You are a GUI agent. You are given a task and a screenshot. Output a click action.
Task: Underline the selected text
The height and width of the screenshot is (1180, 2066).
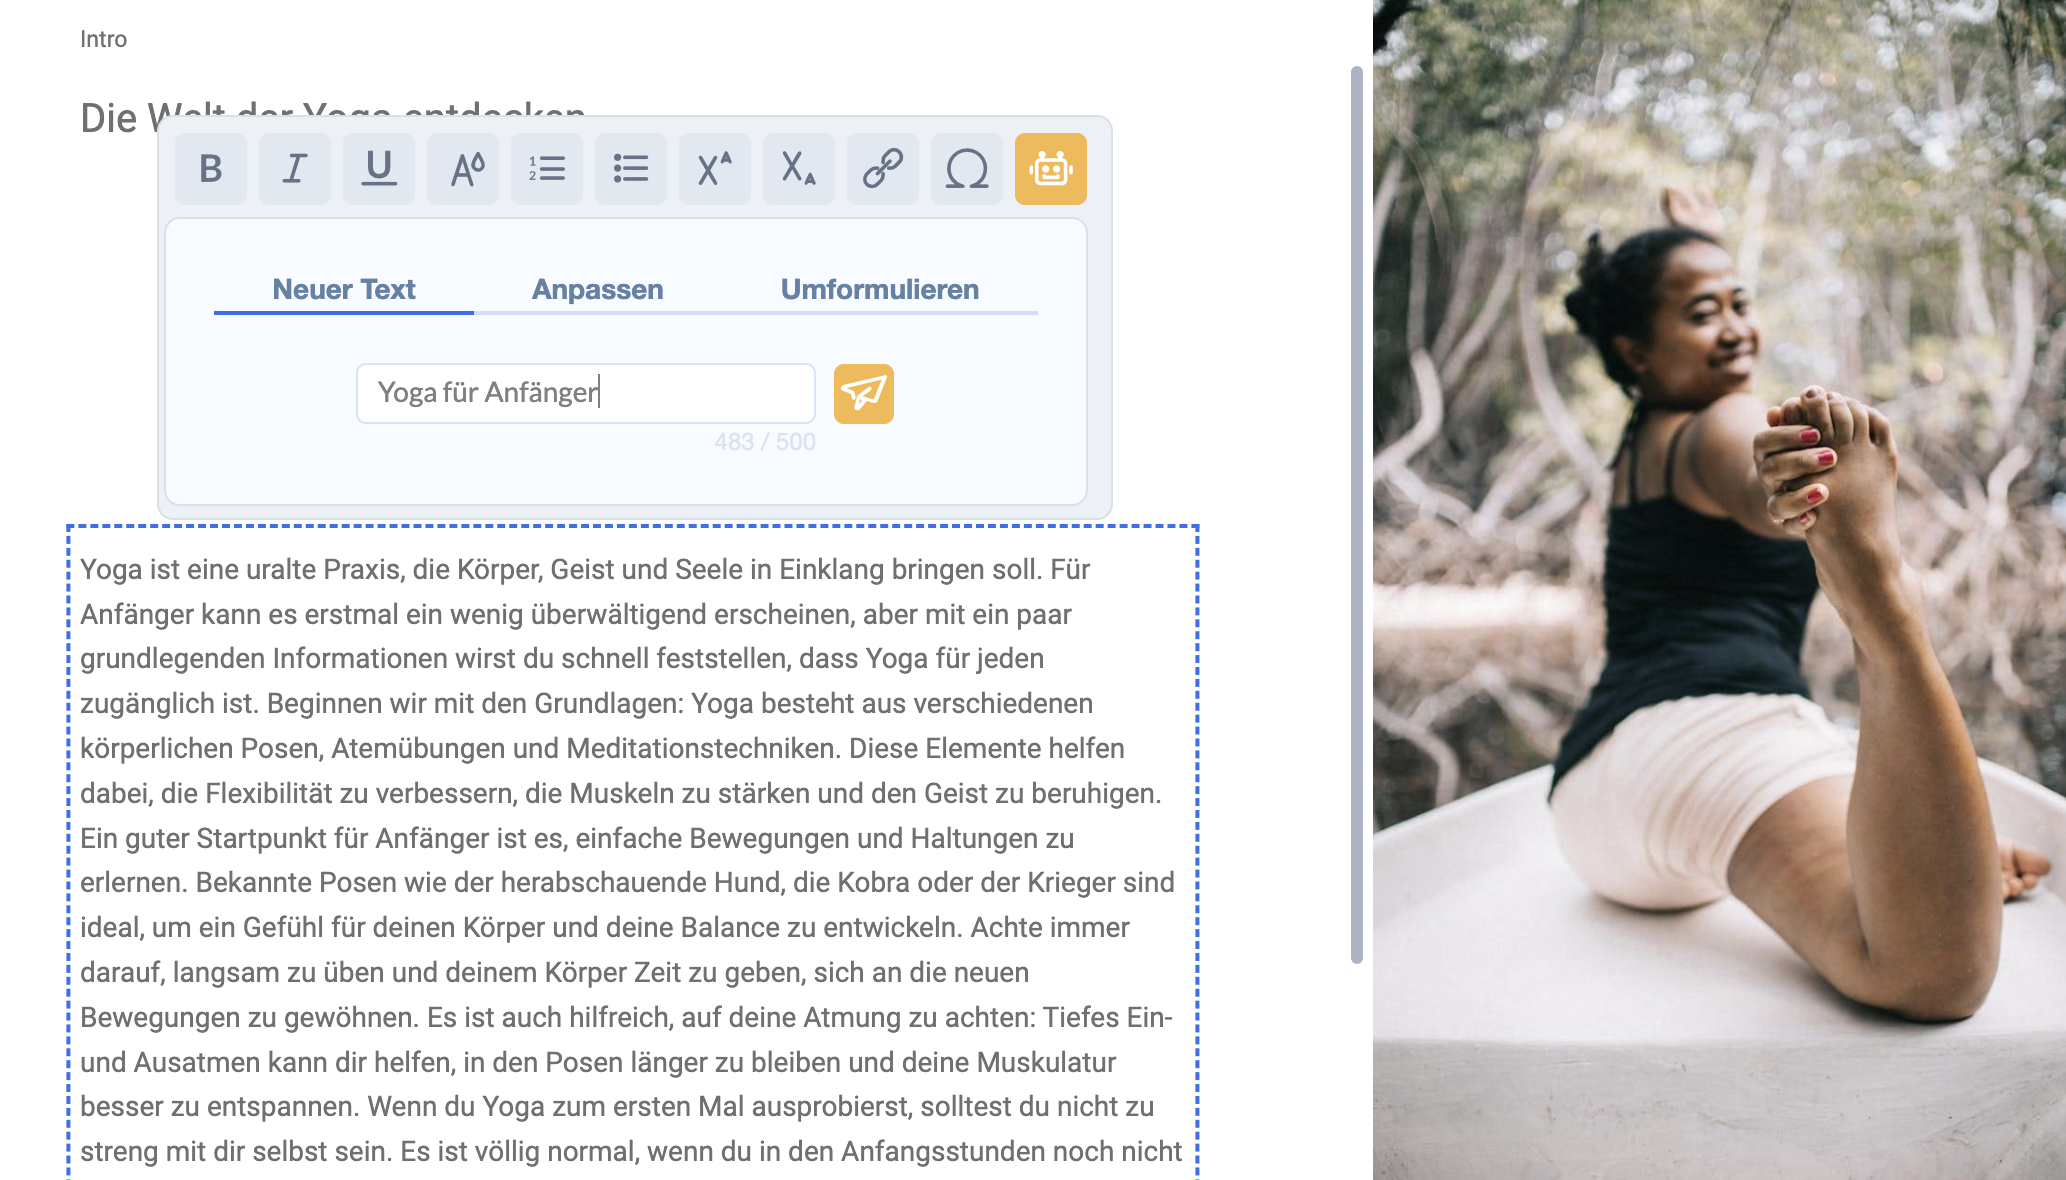point(378,169)
